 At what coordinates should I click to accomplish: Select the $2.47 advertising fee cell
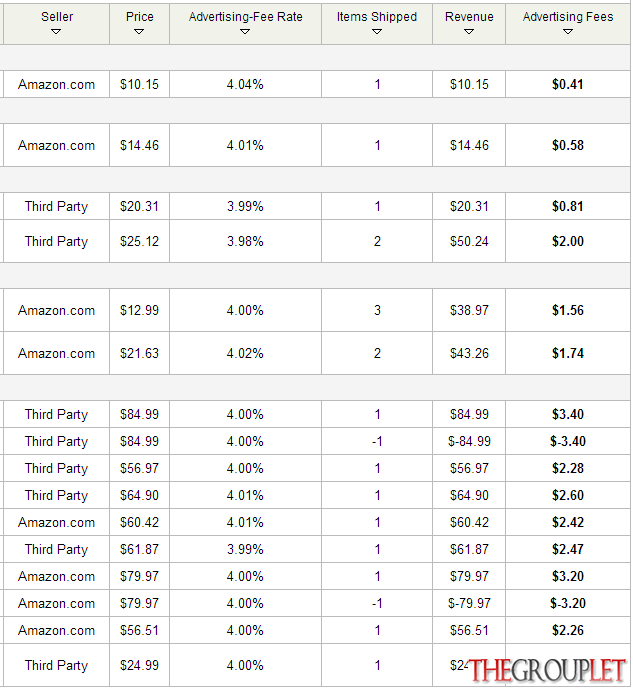(568, 549)
